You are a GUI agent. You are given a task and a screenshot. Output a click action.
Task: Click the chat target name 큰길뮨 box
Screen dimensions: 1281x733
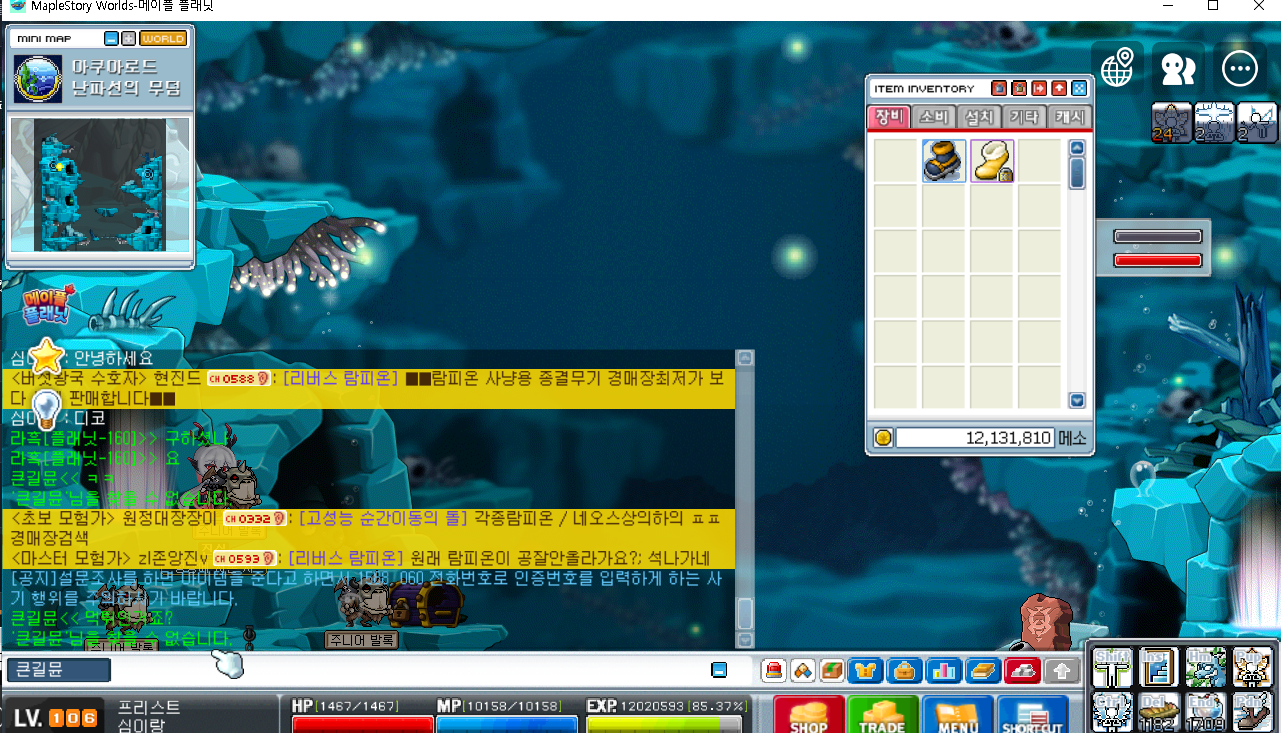coord(58,670)
